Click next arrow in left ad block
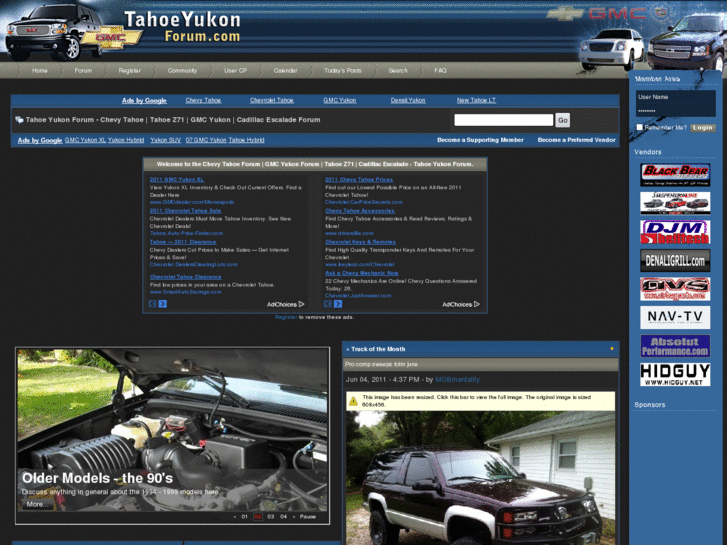The image size is (727, 545). click(x=163, y=304)
